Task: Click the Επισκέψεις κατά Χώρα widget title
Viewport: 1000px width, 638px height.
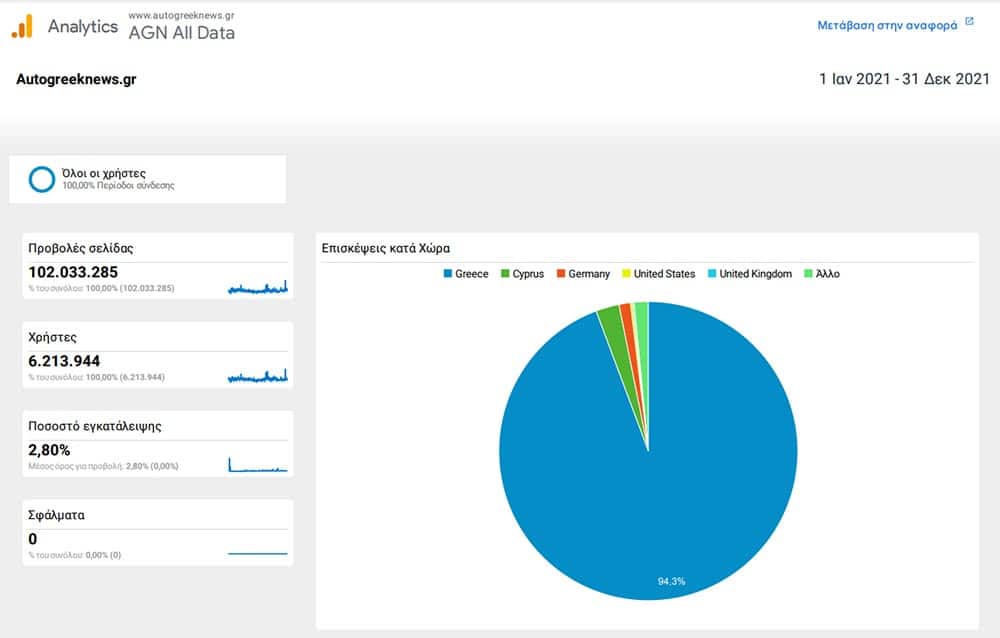Action: [x=385, y=248]
